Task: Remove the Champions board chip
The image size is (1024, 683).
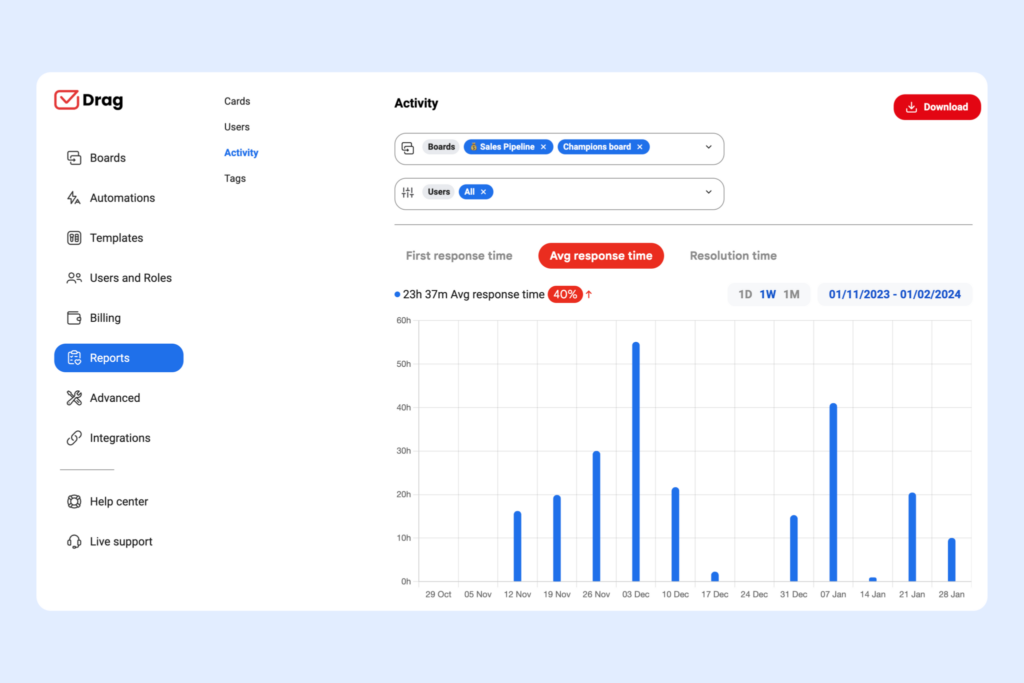Action: point(640,147)
